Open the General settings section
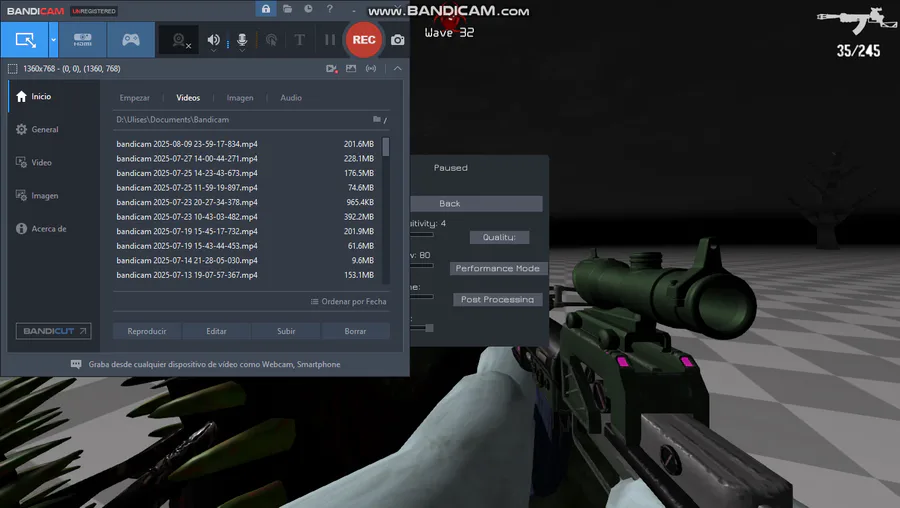The width and height of the screenshot is (900, 508). [x=54, y=130]
